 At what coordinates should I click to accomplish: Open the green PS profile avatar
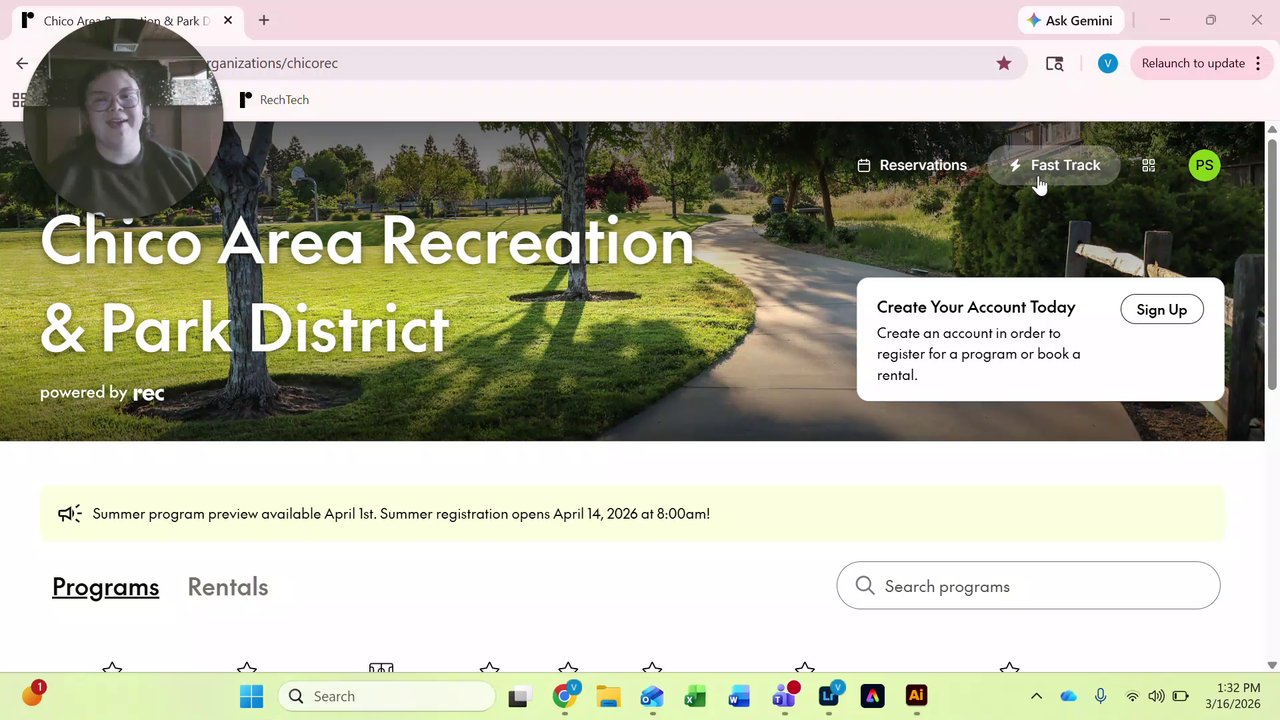coord(1204,165)
